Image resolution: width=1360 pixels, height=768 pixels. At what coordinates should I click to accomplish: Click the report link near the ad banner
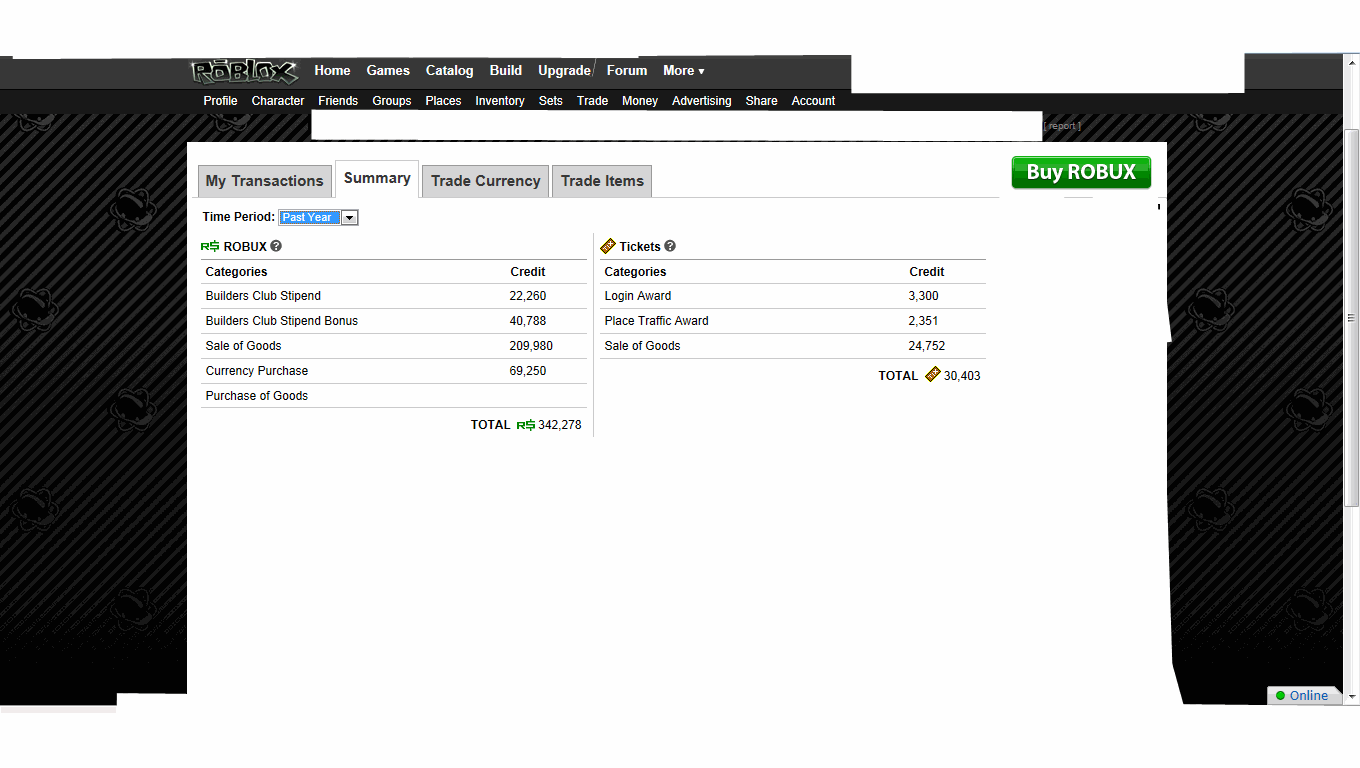click(1061, 126)
